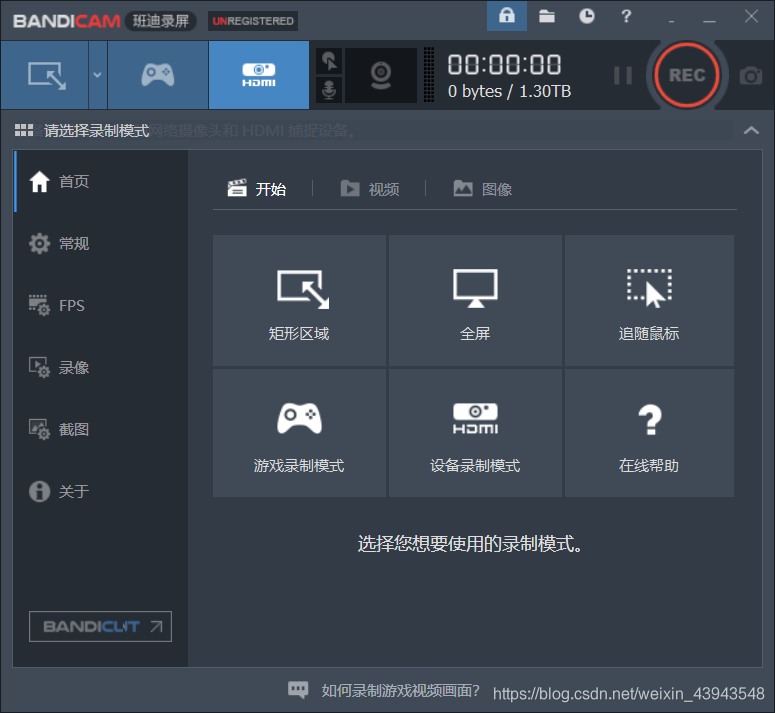775x713 pixels.
Task: Open the 截图 screenshot settings sidebar item
Action: [x=101, y=429]
